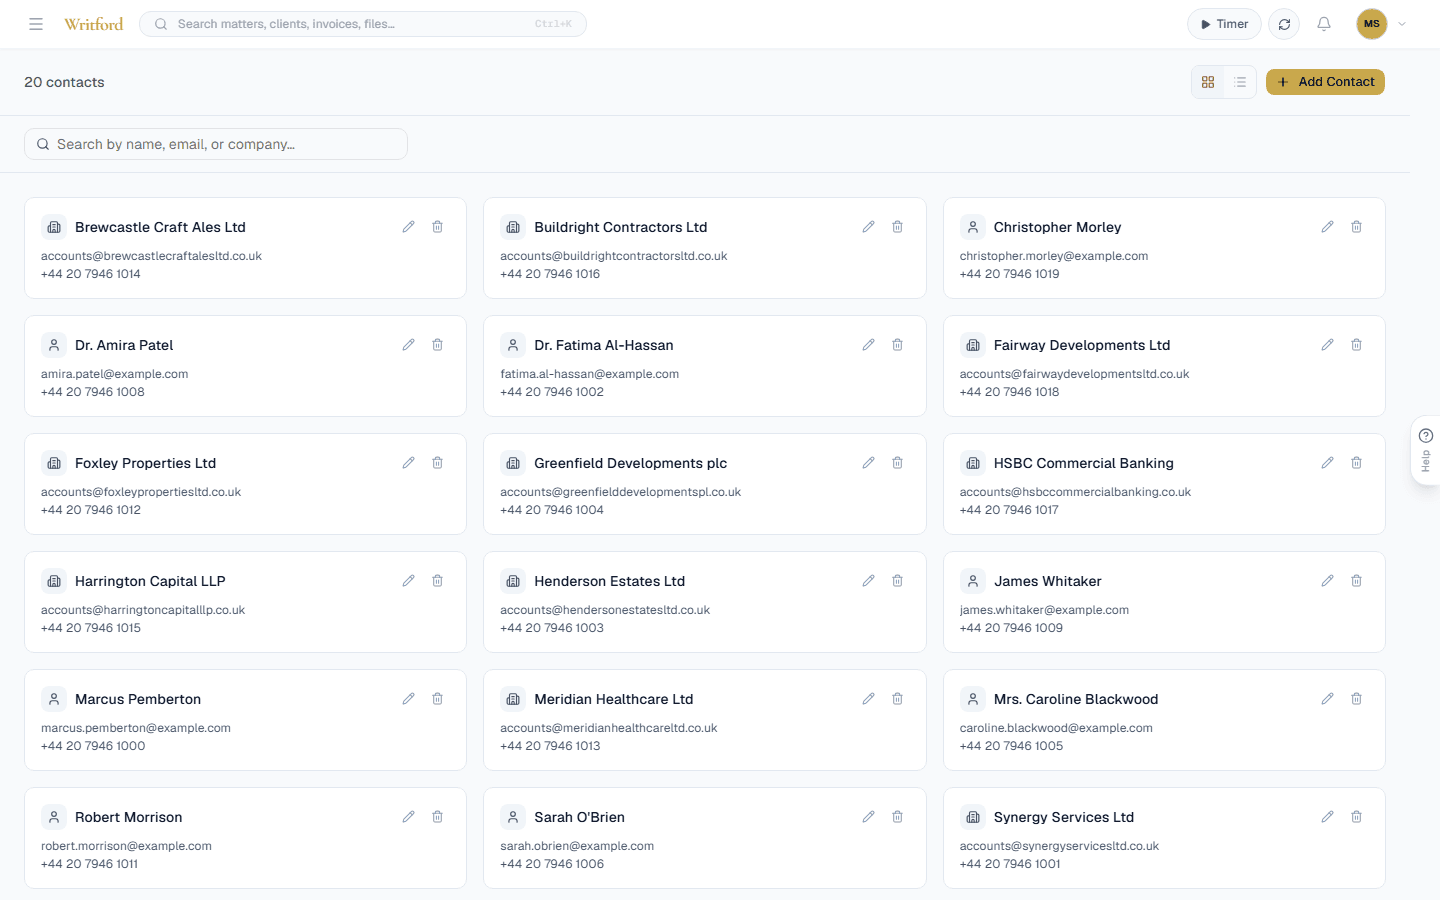Open the MS profile avatar

pyautogui.click(x=1372, y=24)
